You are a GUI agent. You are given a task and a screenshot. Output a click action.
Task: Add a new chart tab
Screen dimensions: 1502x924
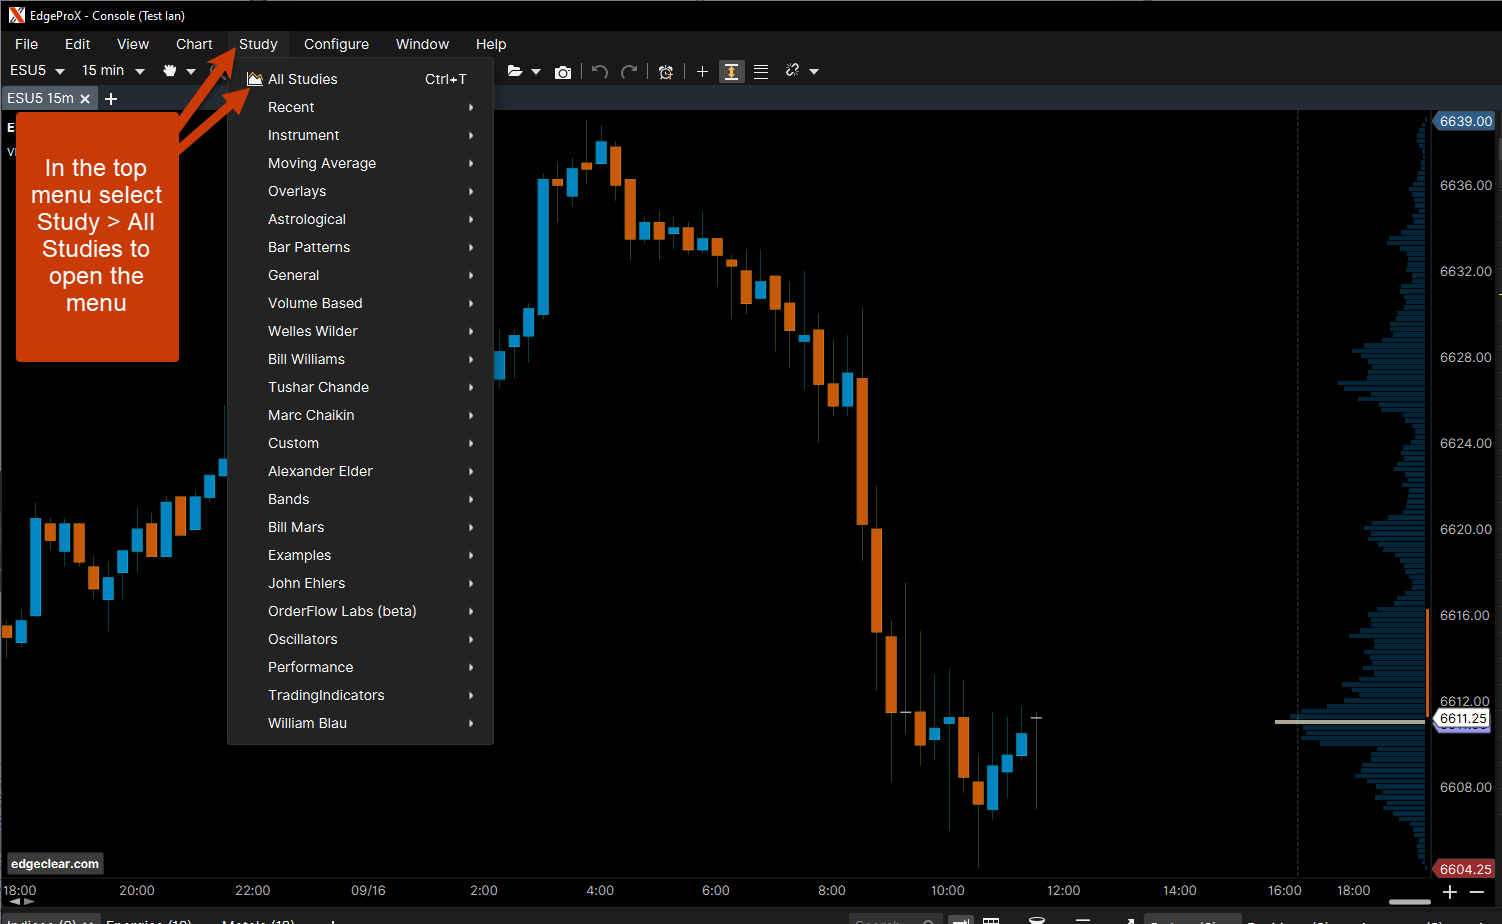111,99
